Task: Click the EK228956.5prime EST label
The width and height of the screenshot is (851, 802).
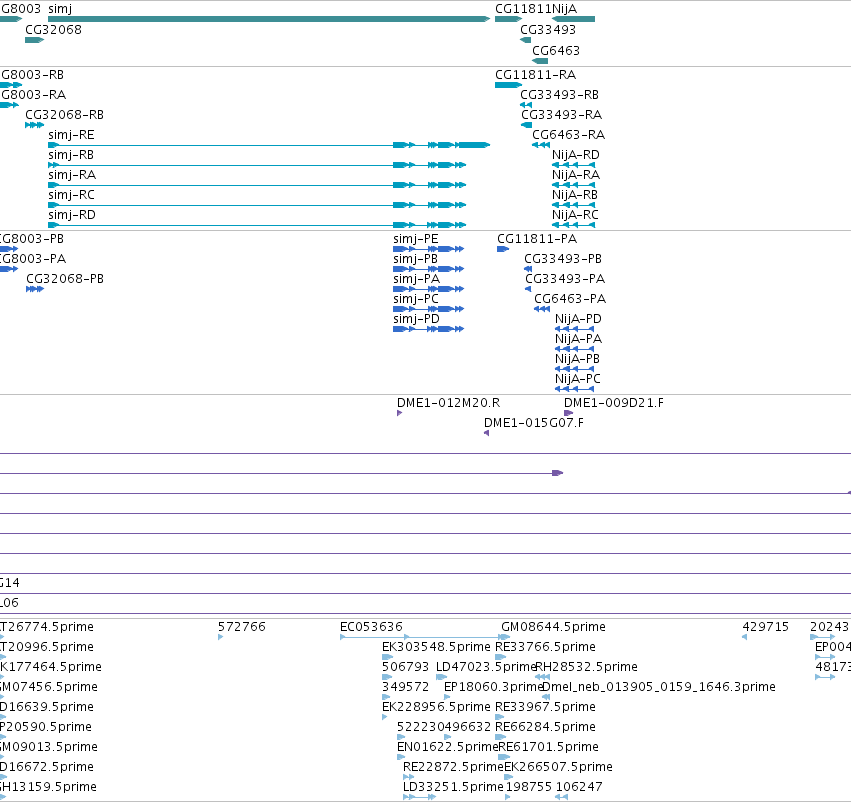Action: click(436, 707)
